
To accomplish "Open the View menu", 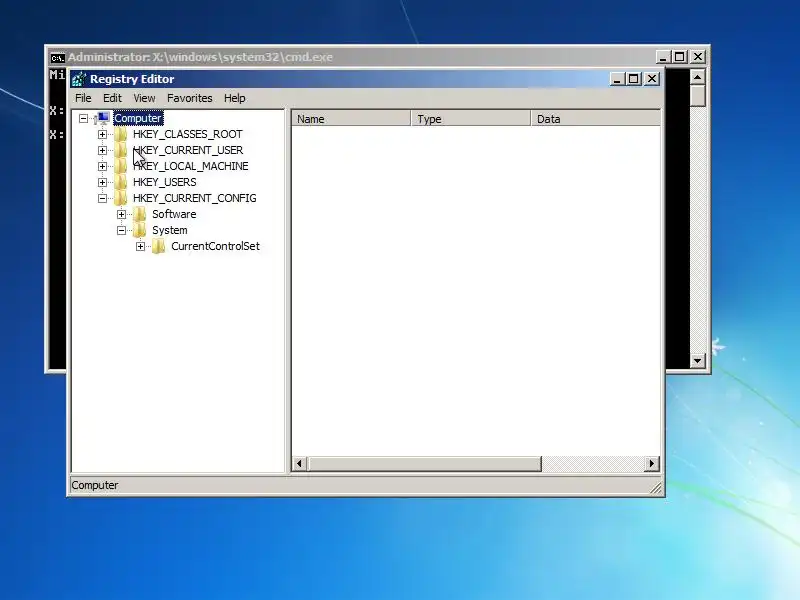I will coord(144,98).
